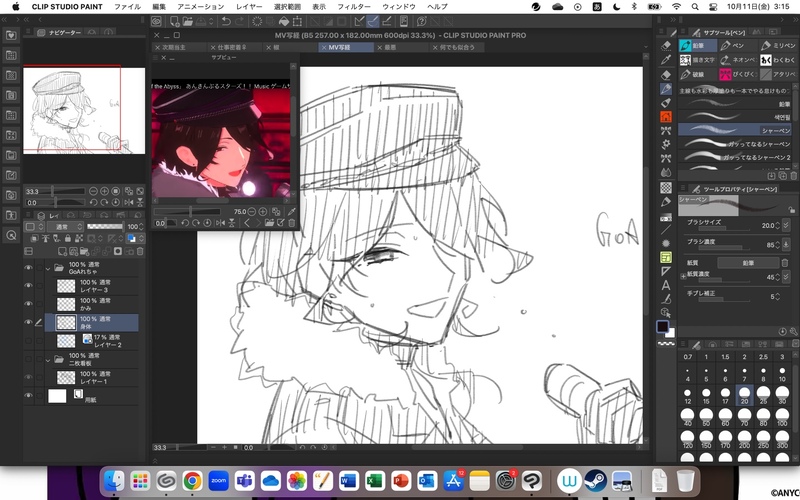Open Steam from the Dock
This screenshot has width=800, height=500.
tap(595, 481)
